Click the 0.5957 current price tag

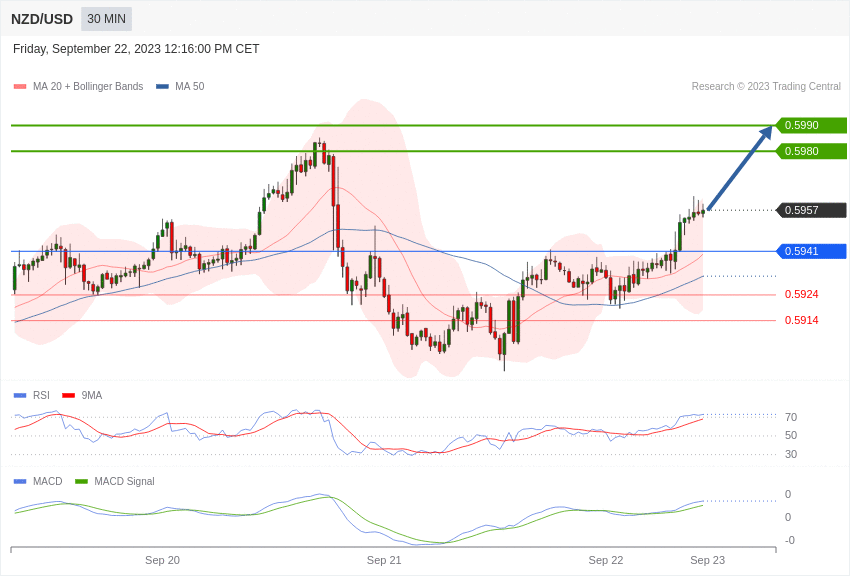(811, 210)
